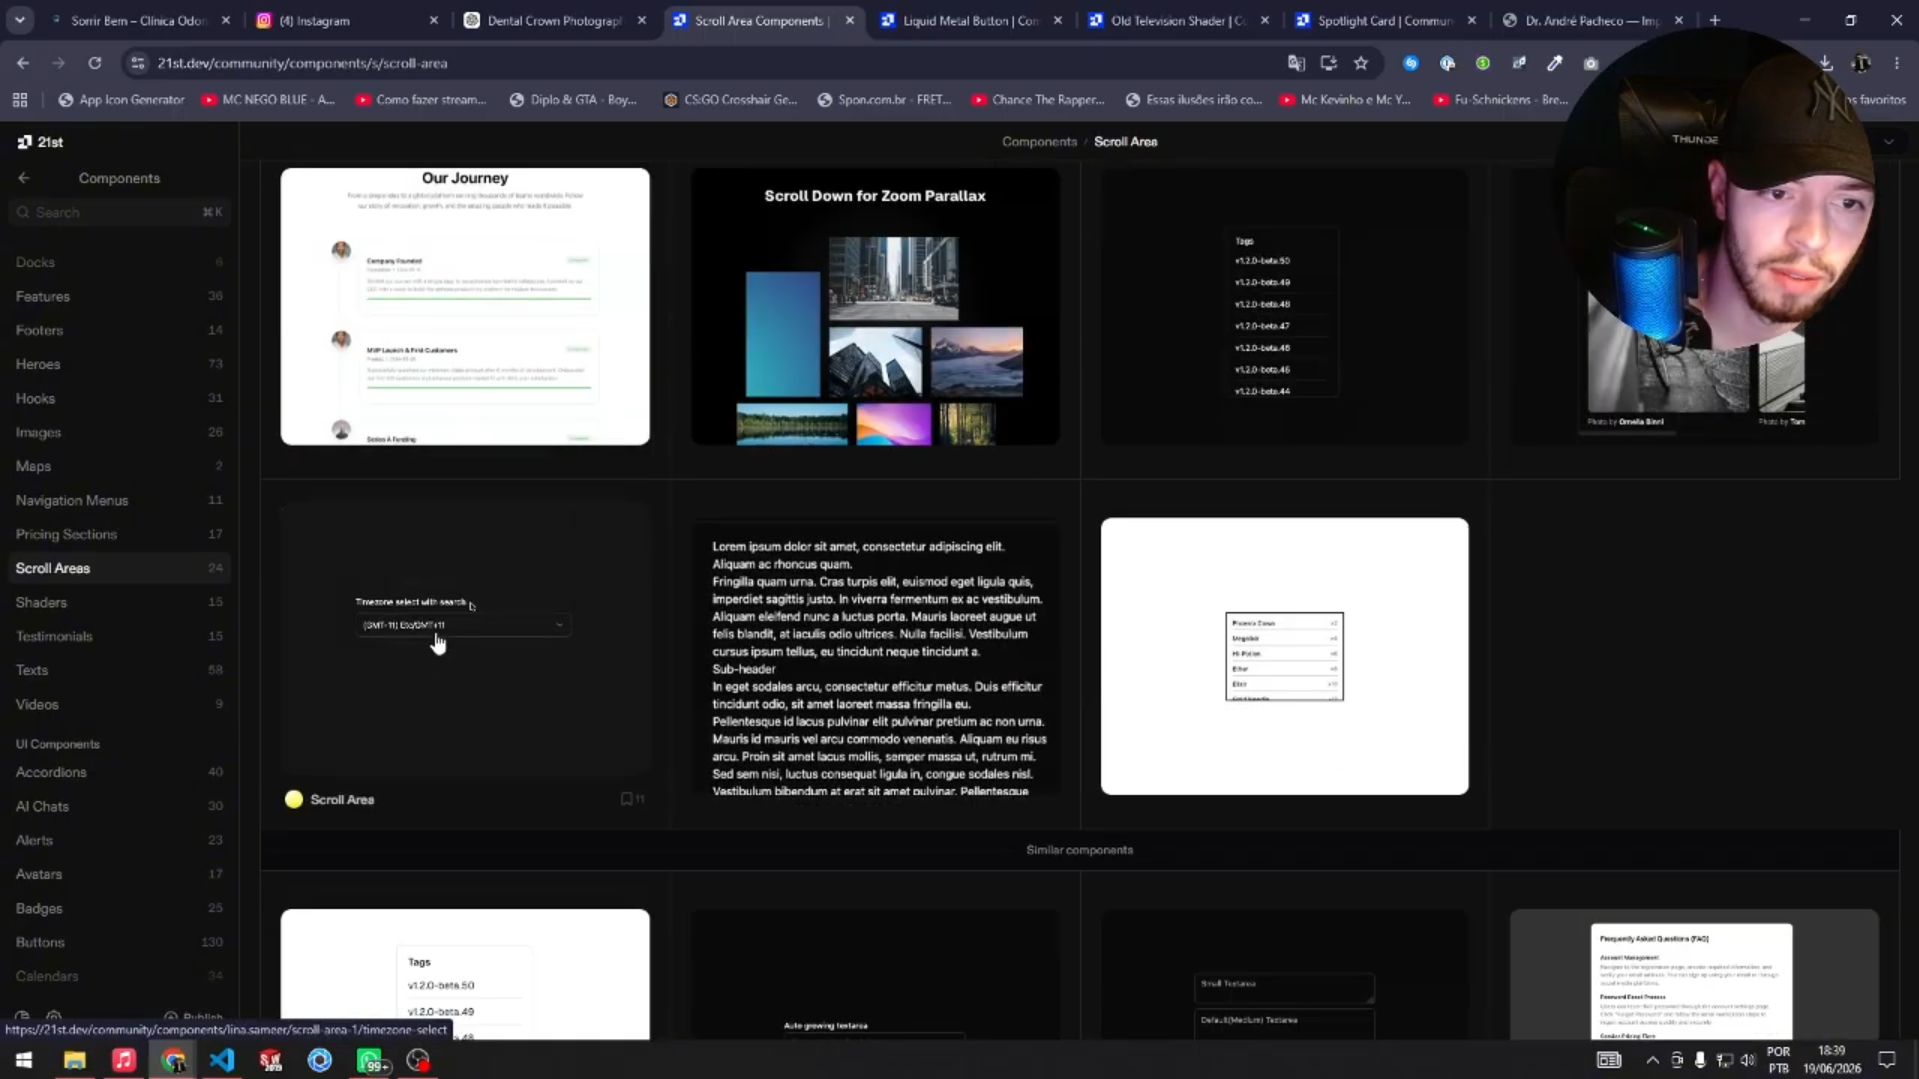The width and height of the screenshot is (1919, 1079).
Task: Open the Chrome profile avatar
Action: click(x=1861, y=63)
